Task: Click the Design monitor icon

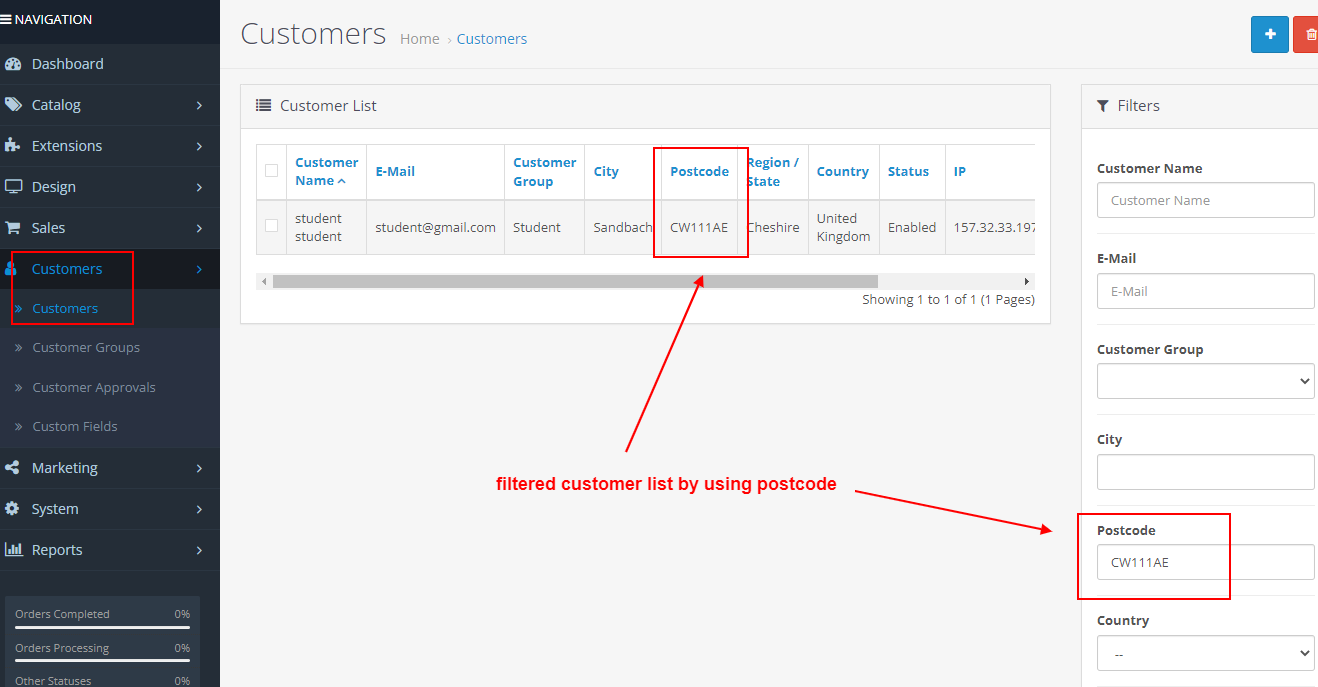Action: [12, 186]
